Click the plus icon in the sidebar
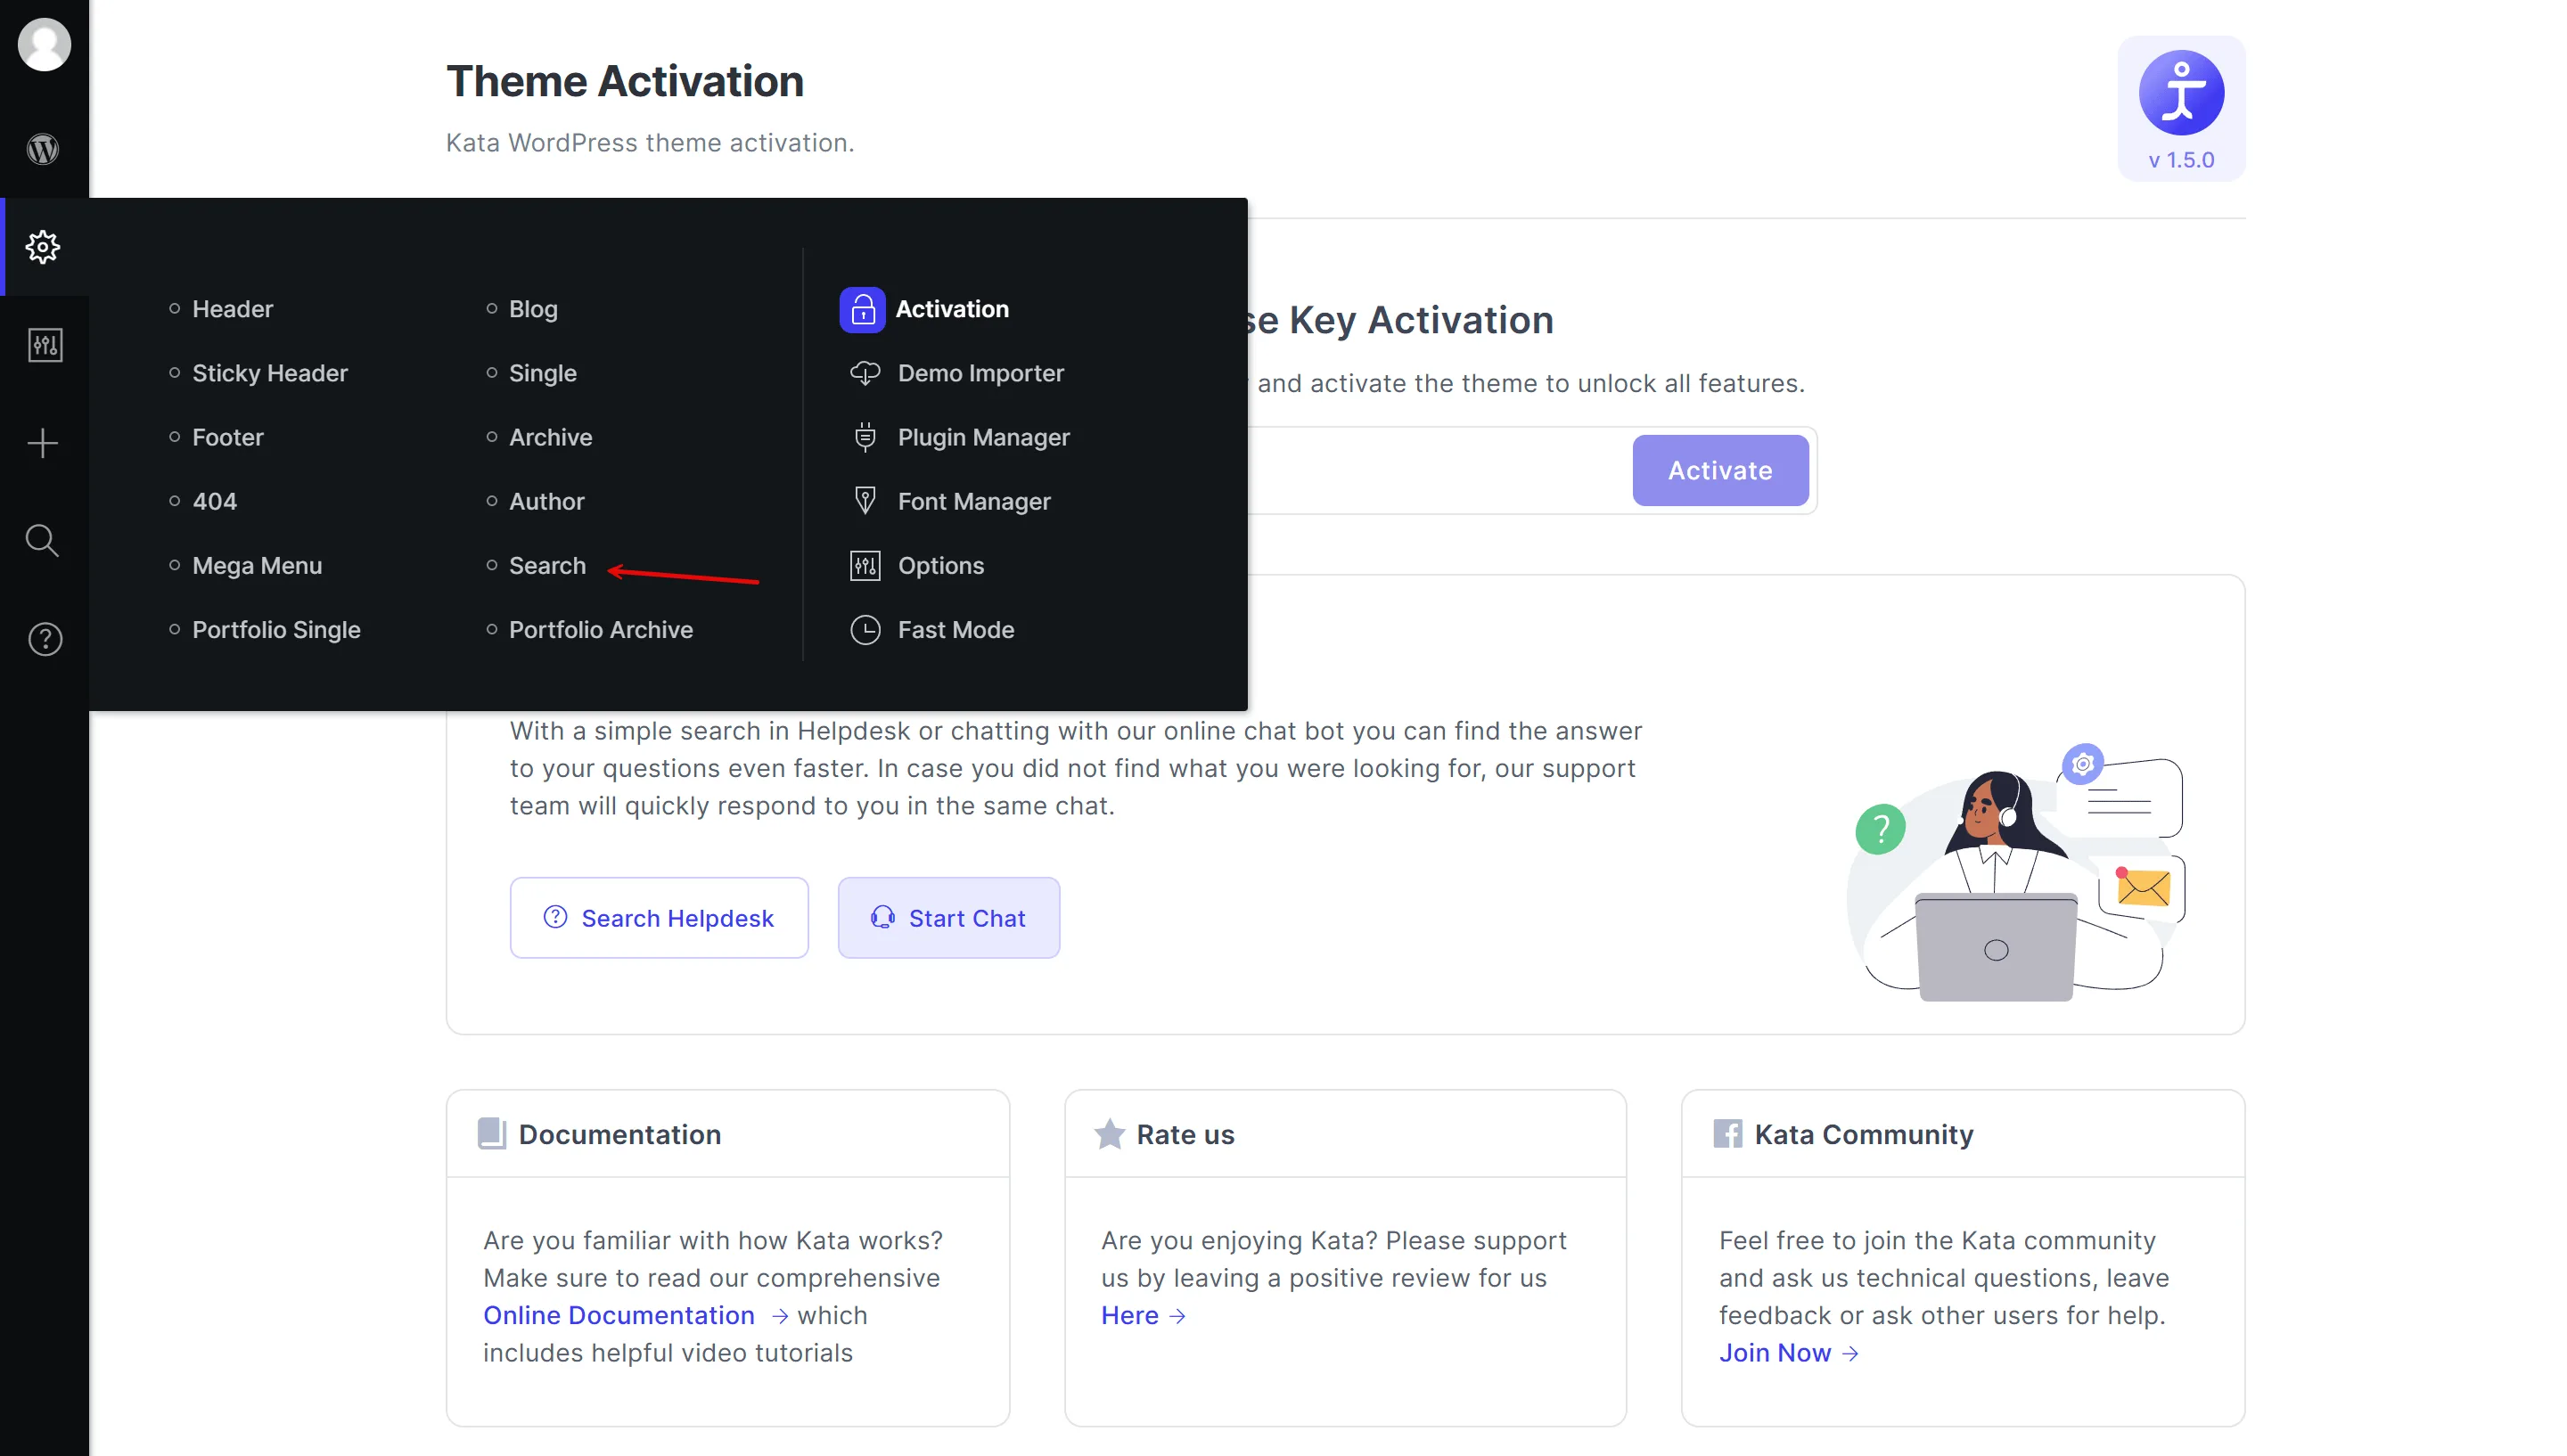The width and height of the screenshot is (2567, 1456). 43,443
